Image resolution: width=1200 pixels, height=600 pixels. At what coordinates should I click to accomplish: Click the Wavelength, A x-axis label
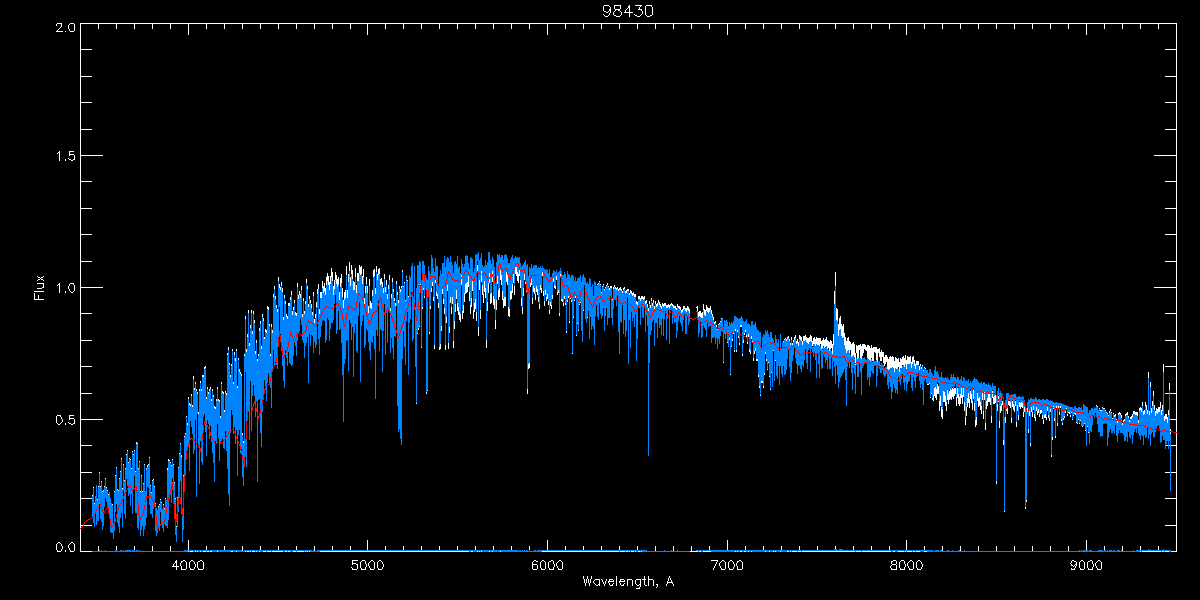627,581
